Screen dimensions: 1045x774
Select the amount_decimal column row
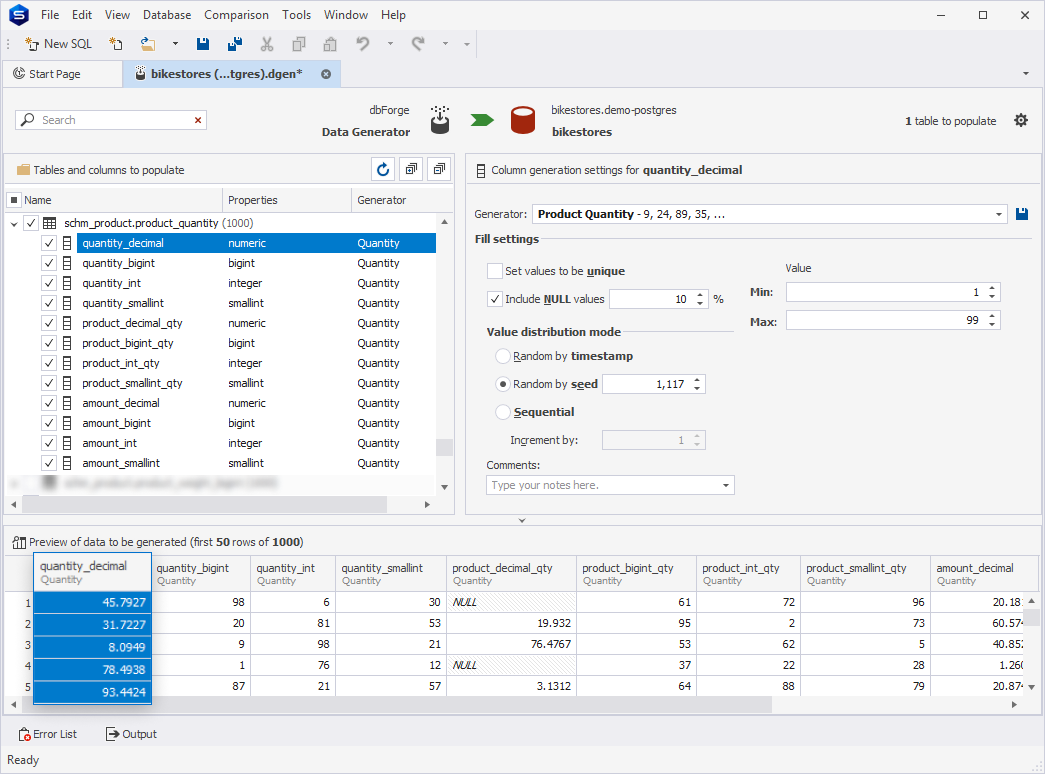click(x=257, y=403)
